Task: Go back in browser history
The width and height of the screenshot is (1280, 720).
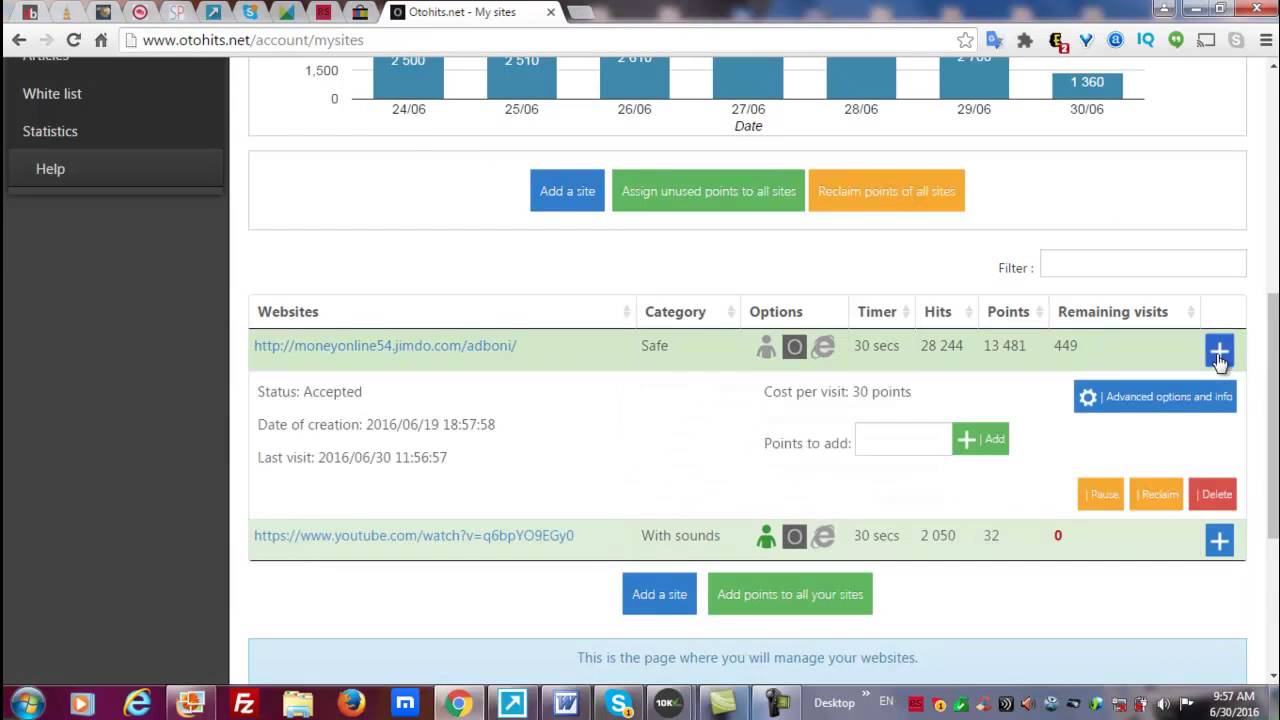Action: click(19, 40)
